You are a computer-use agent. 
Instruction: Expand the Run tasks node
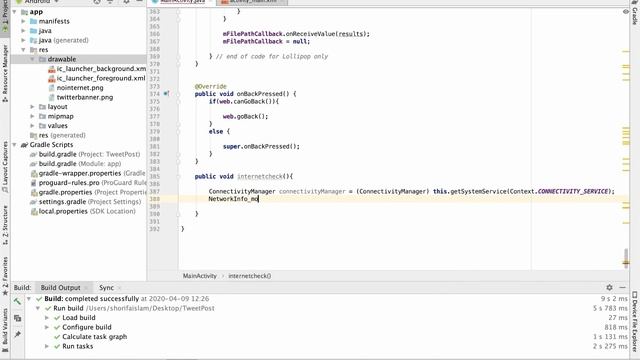pyautogui.click(x=47, y=346)
